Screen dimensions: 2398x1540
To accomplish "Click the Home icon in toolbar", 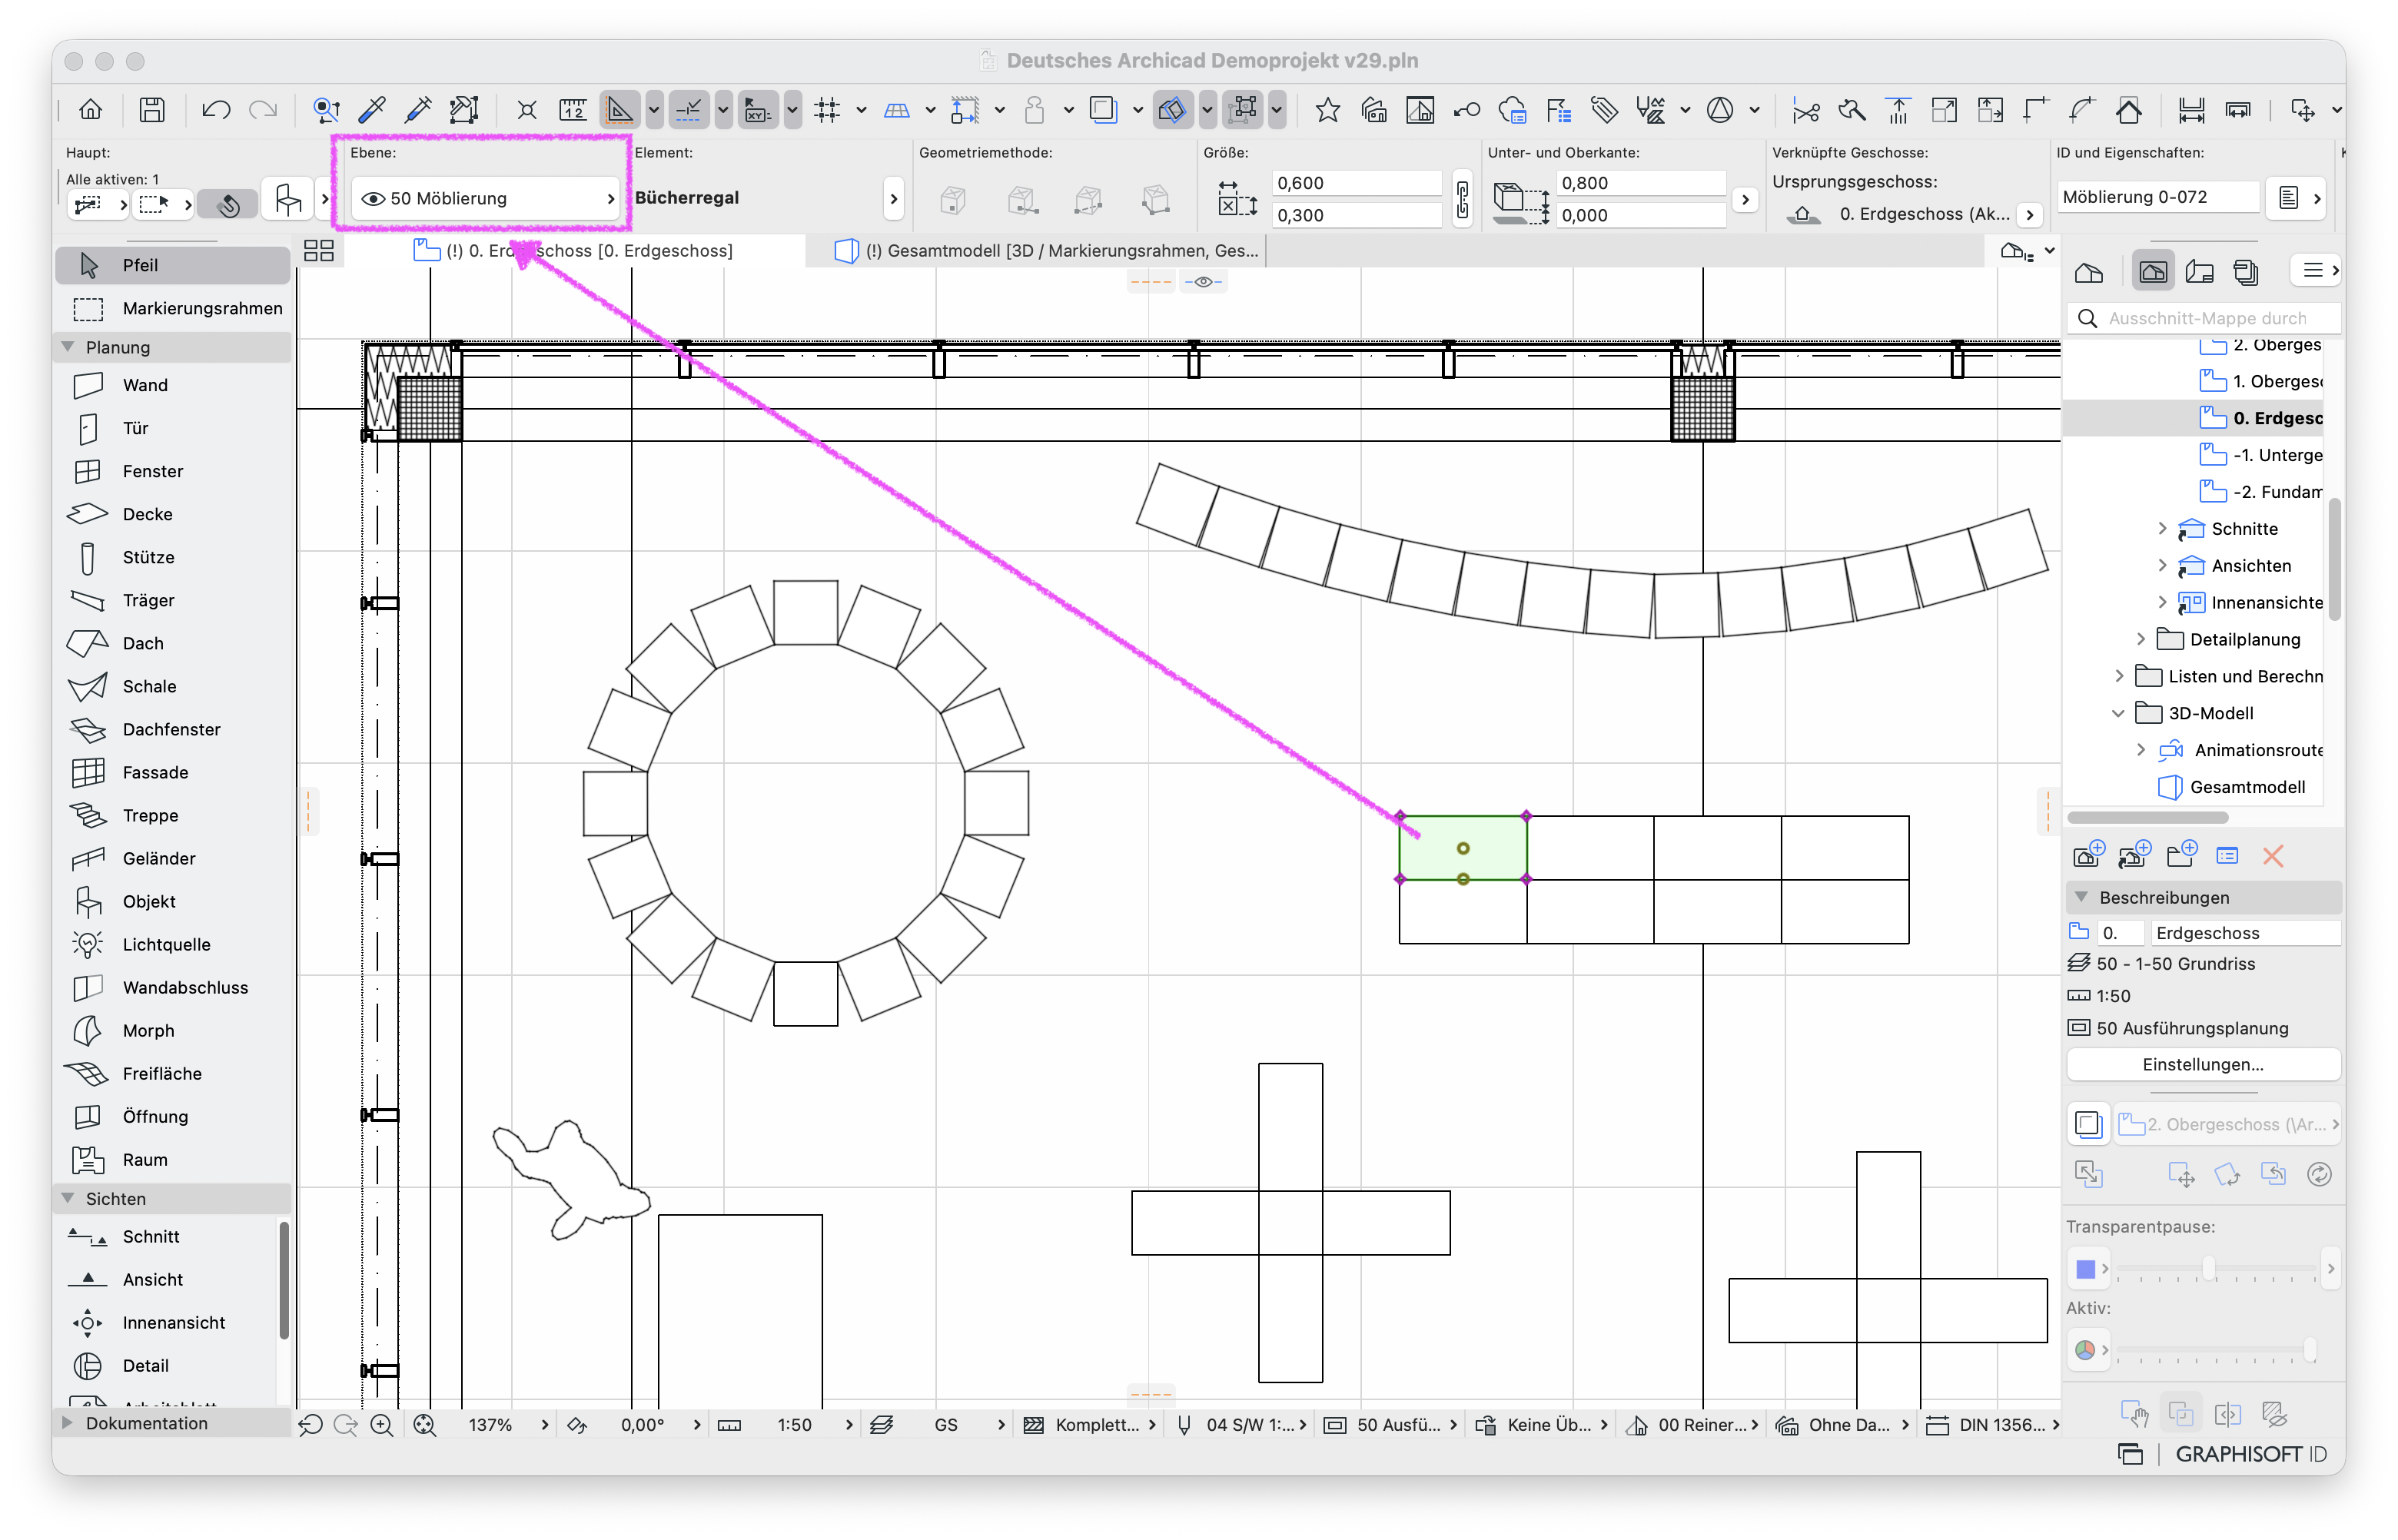I will (91, 110).
